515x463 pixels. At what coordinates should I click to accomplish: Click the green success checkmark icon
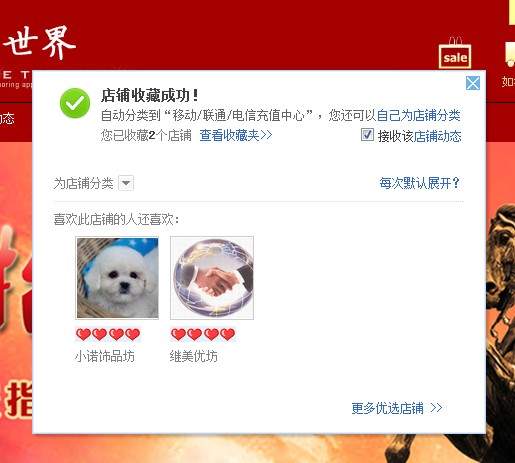(75, 103)
